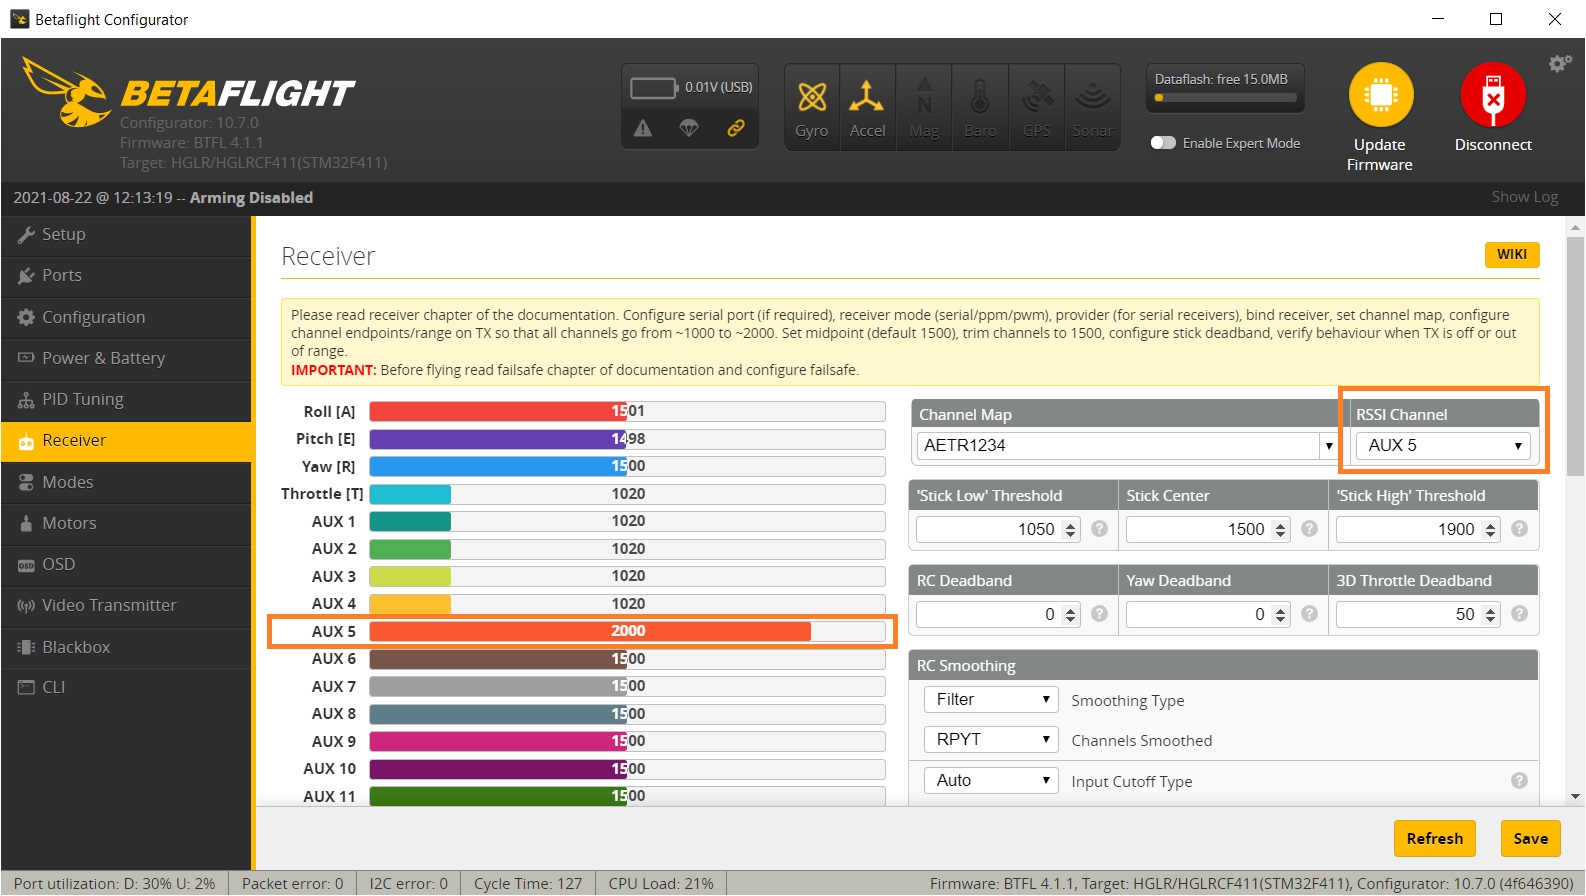Click the Stick High Threshold 1900 field

point(1418,530)
